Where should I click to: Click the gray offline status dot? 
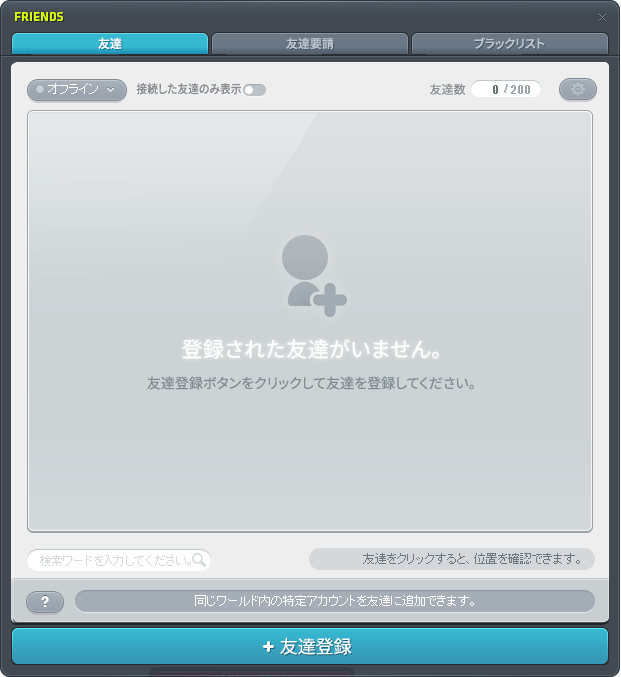tap(40, 90)
